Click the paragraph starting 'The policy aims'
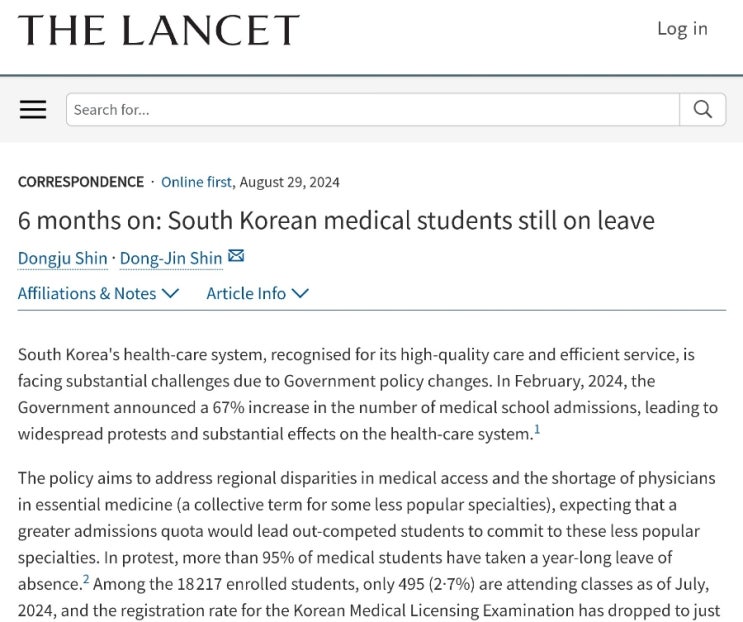Image resolution: width=743 pixels, height=622 pixels. coord(368,545)
